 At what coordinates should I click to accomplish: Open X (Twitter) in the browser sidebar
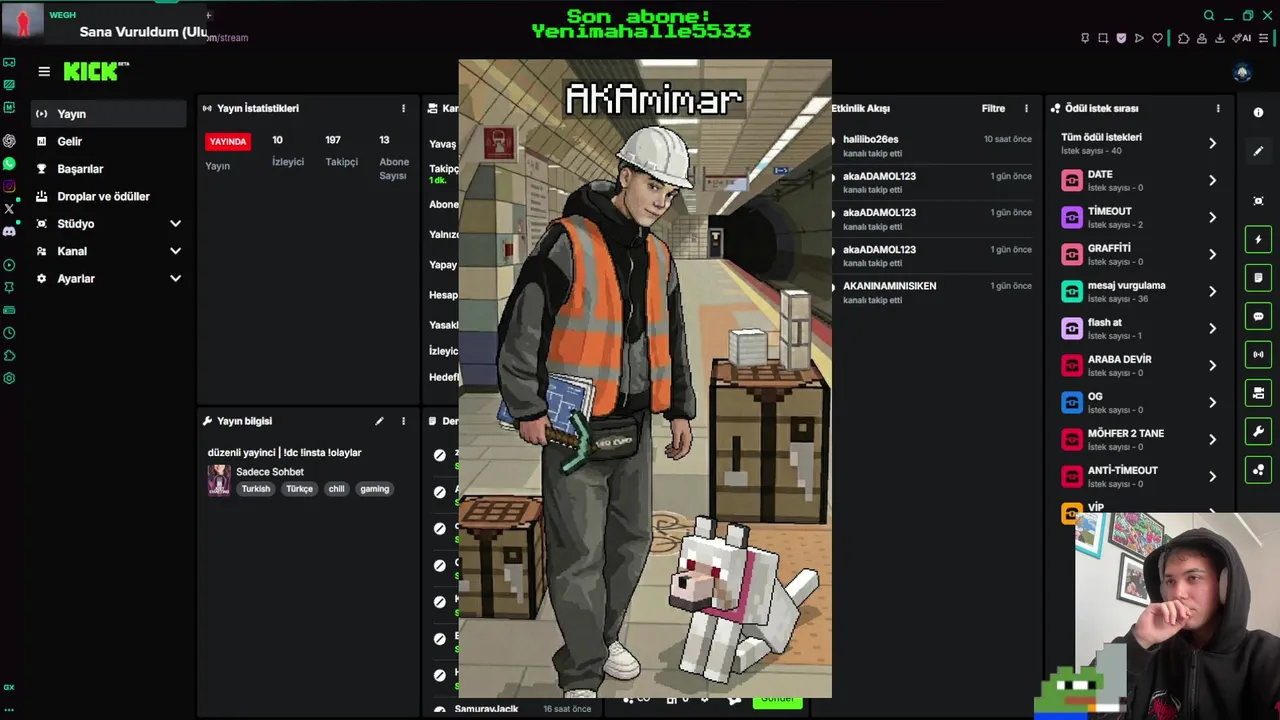point(9,209)
